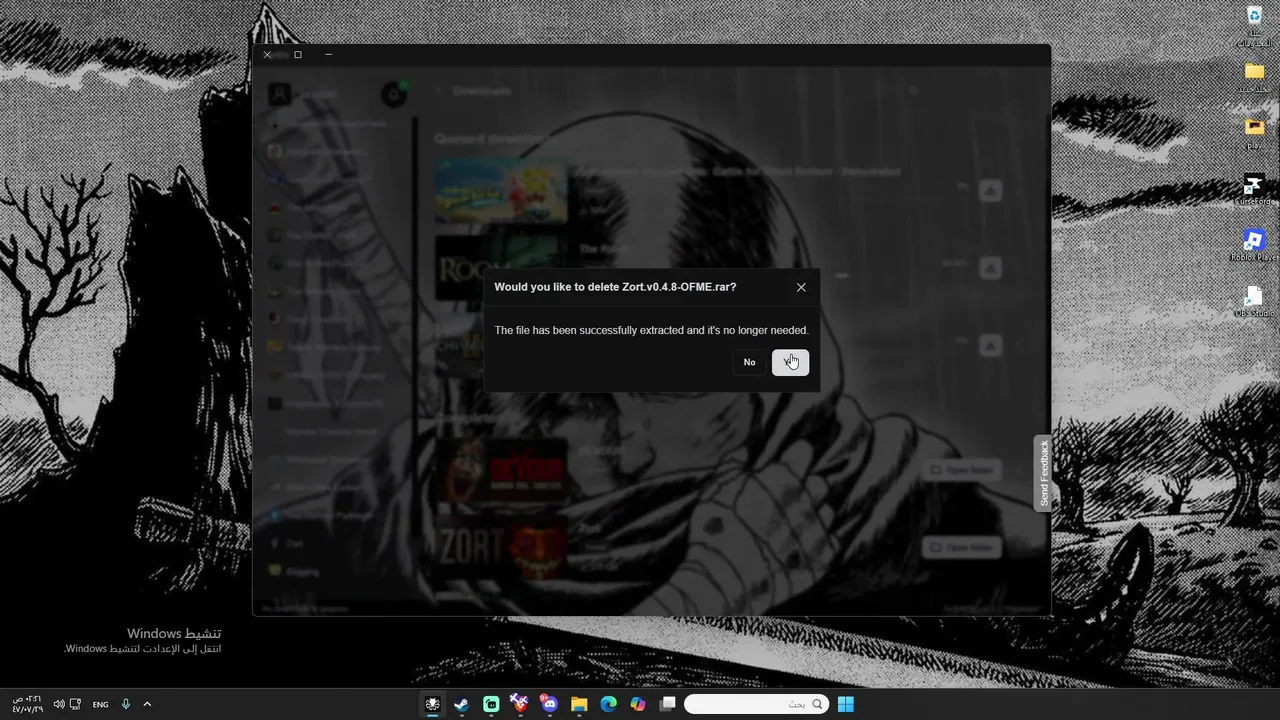1280x720 pixels.
Task: Click the Send Feedback side tab
Action: point(1044,473)
